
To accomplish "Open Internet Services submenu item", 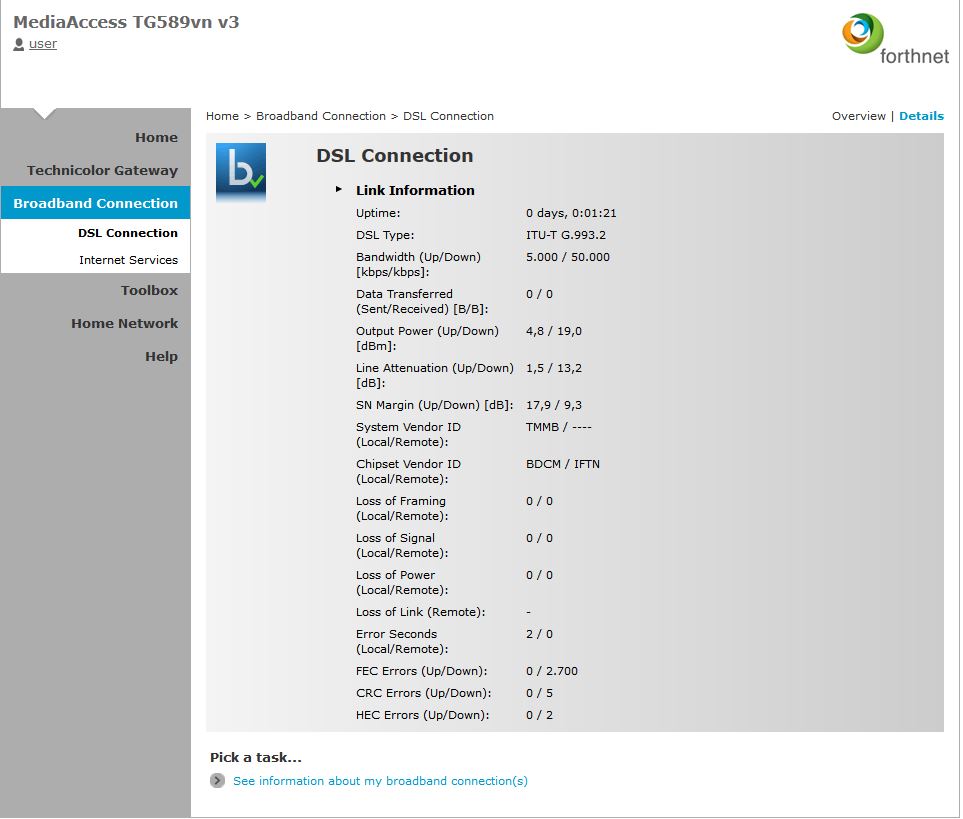I will tap(128, 260).
